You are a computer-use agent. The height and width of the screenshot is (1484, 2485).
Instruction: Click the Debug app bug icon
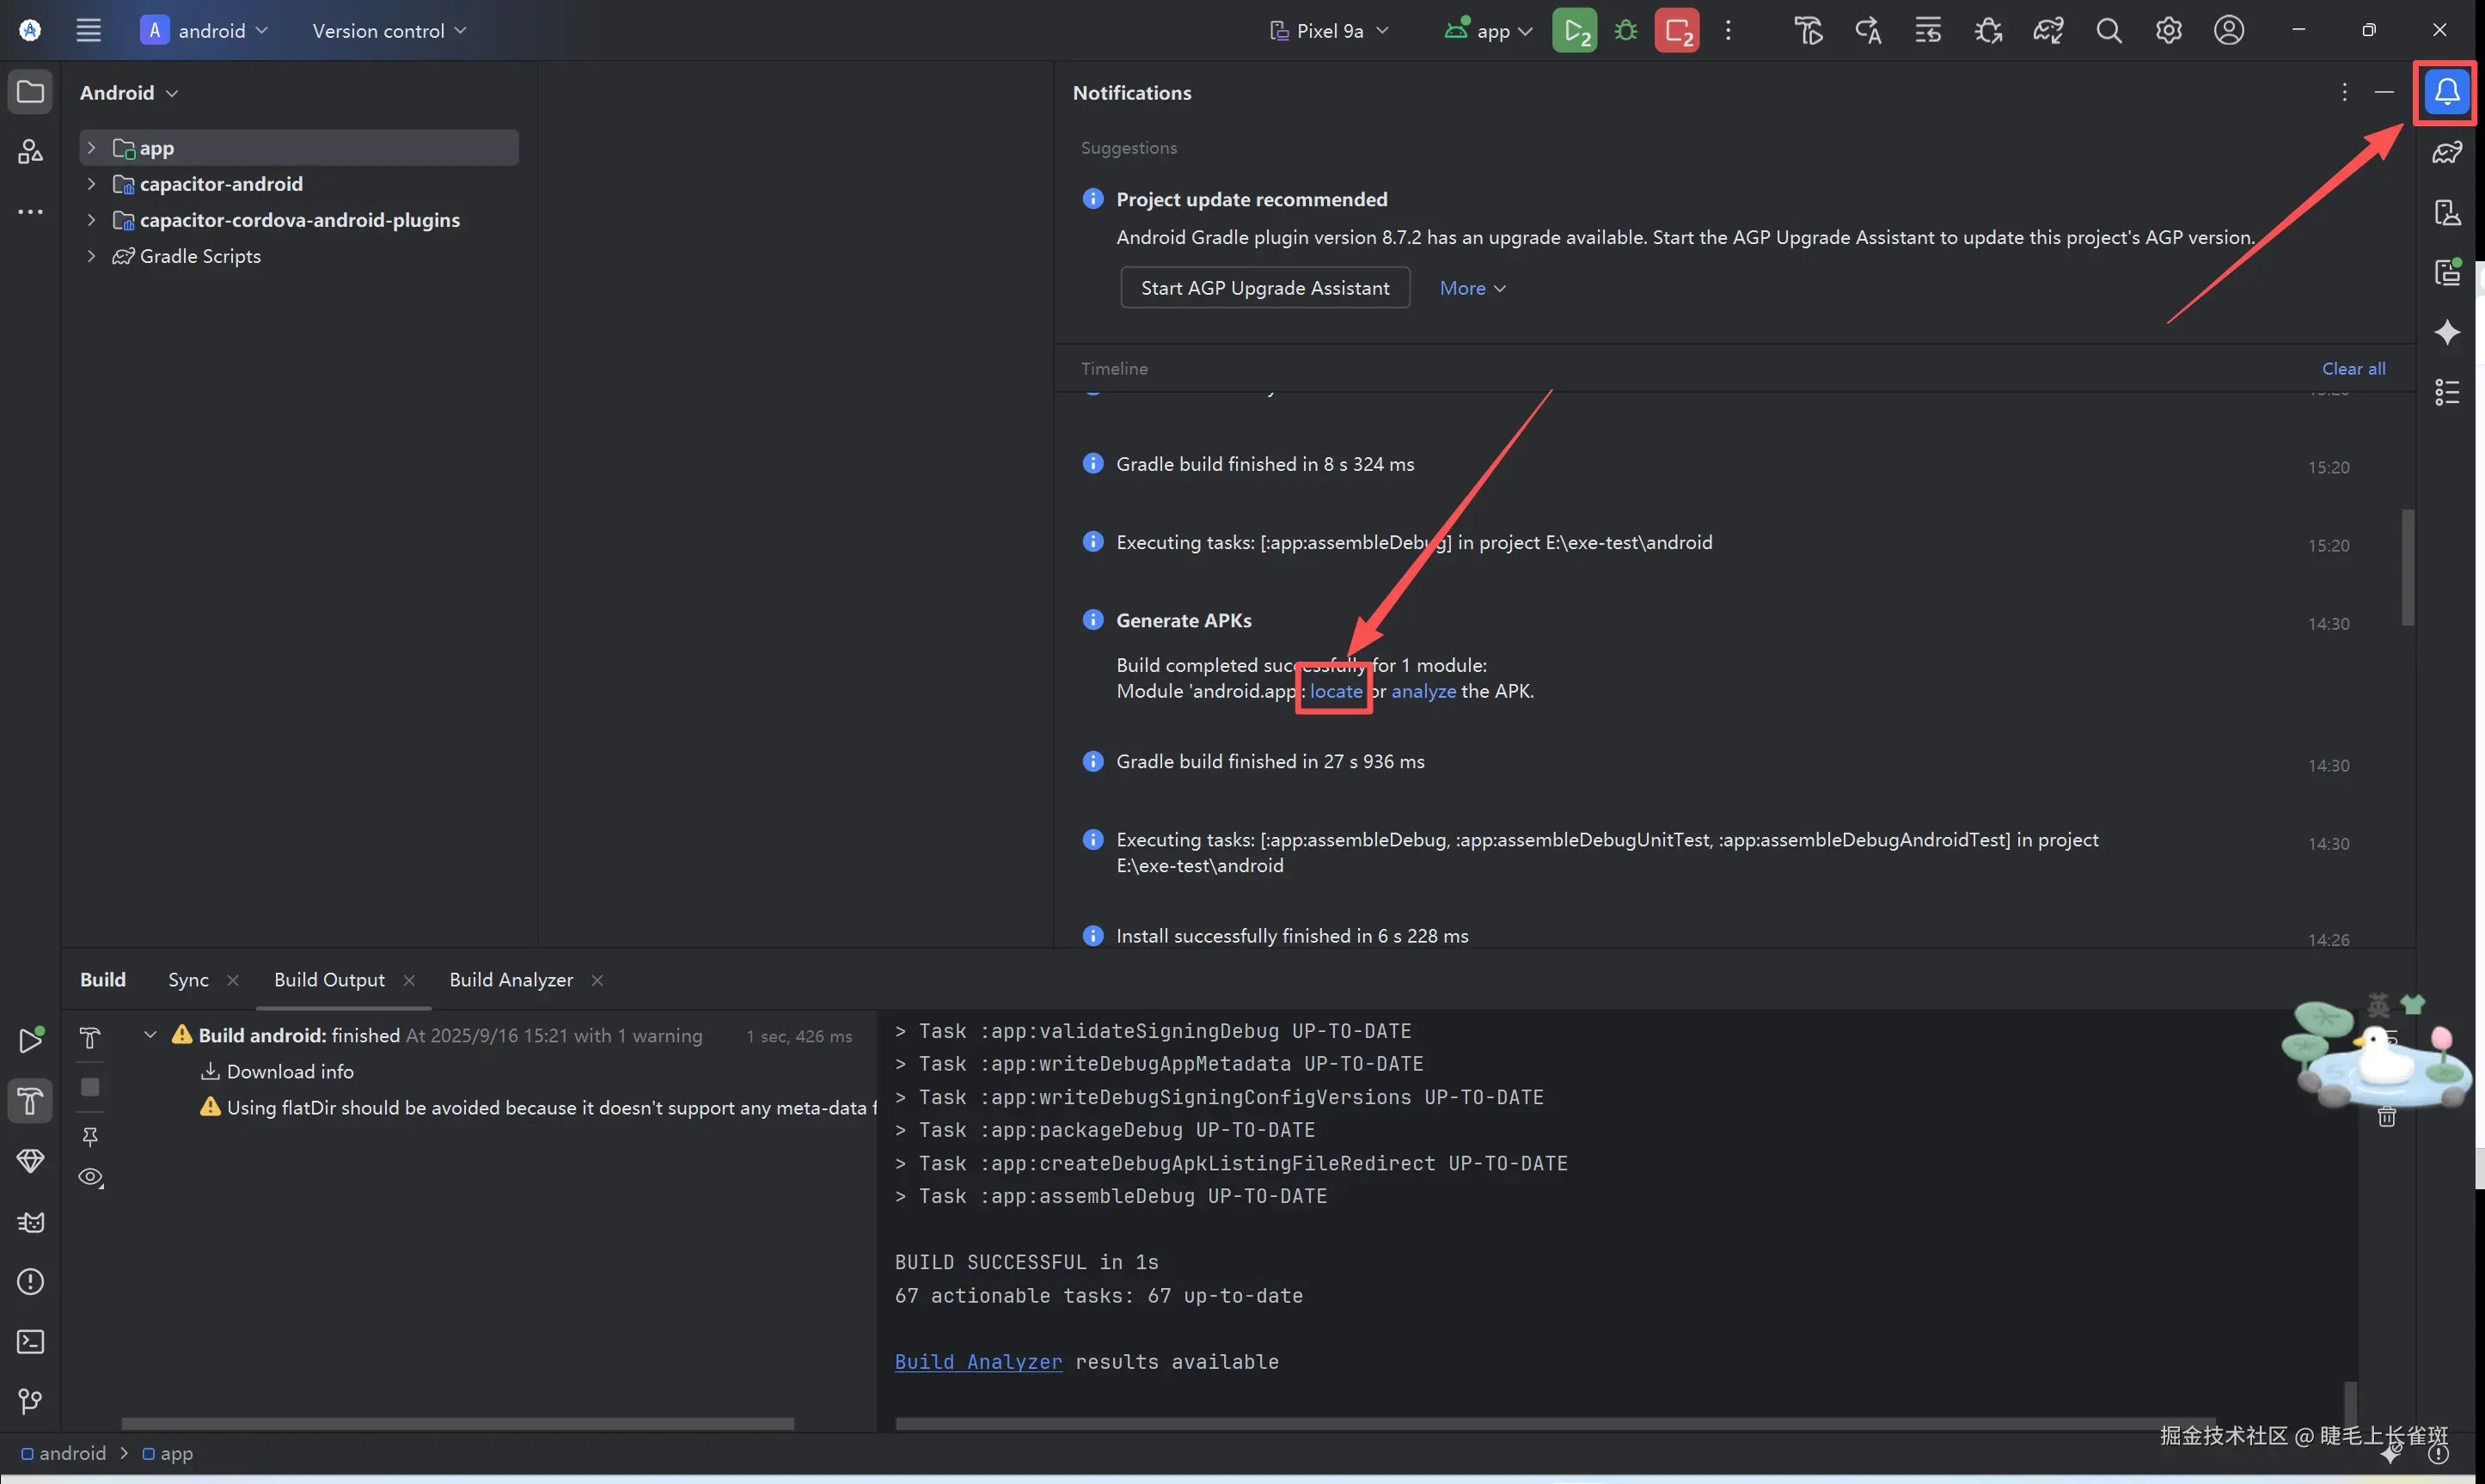pos(1626,31)
